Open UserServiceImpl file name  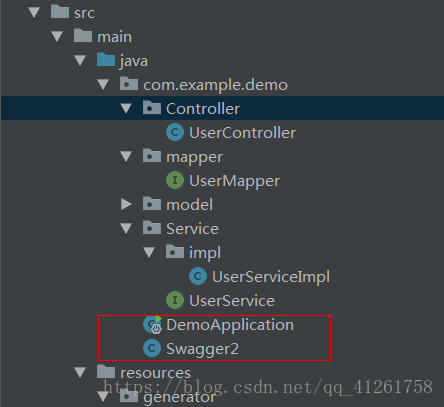271,277
